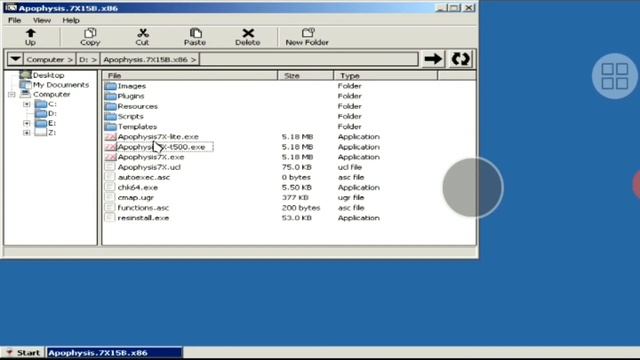Select the D: drive in tree
Viewport: 640px width, 360px height.
[x=52, y=113]
